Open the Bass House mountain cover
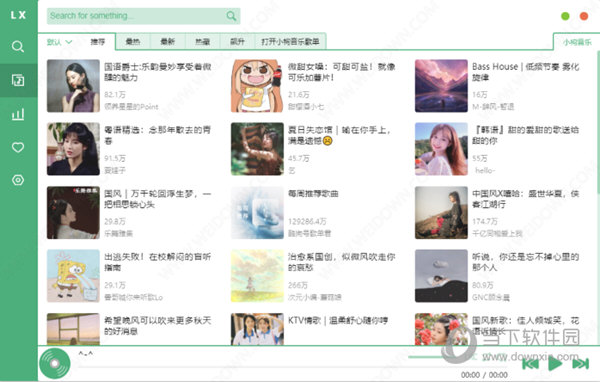Viewport: 600px width, 382px height. click(441, 86)
